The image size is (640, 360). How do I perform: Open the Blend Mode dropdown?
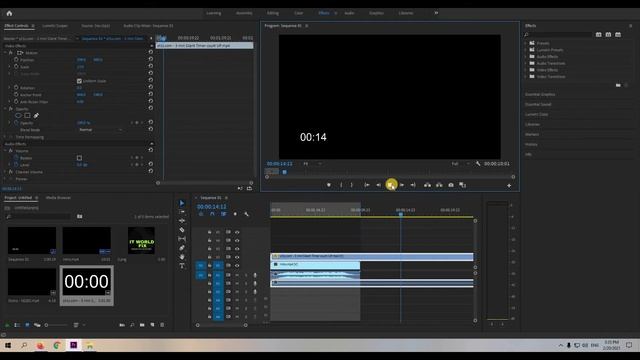[x=100, y=130]
